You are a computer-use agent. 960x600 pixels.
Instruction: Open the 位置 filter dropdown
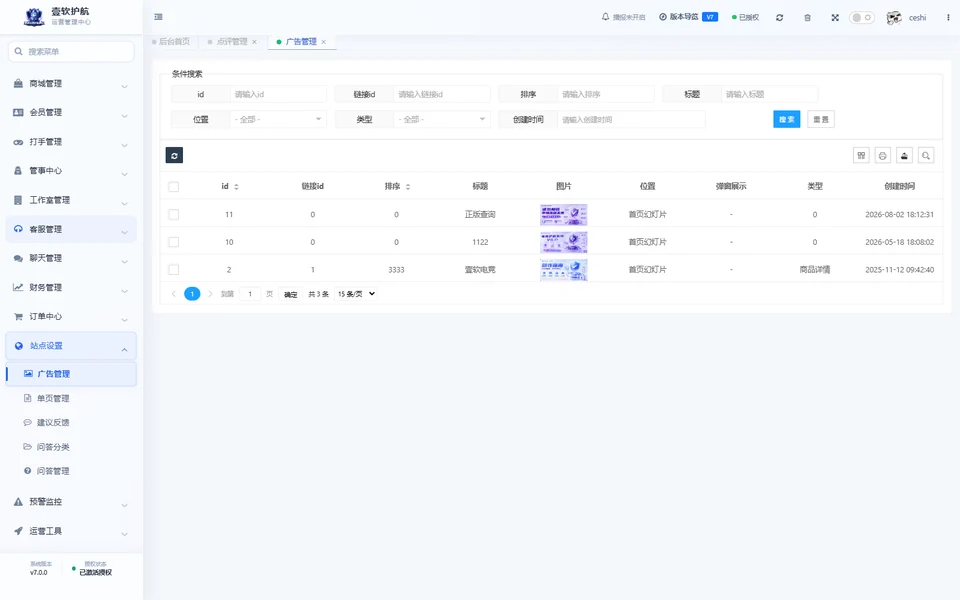[279, 119]
